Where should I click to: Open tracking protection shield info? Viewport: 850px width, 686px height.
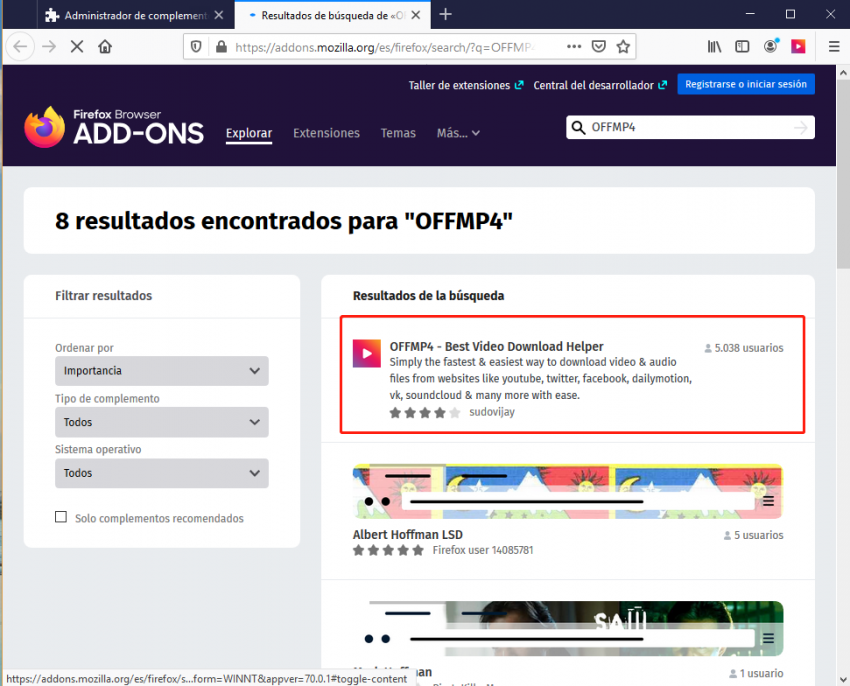(x=196, y=47)
